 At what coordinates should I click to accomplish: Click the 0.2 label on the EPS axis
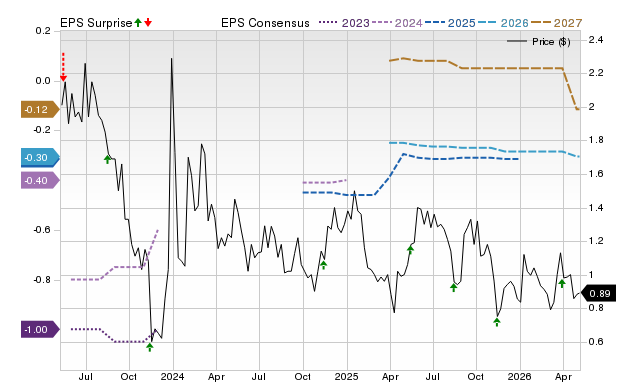[43, 31]
